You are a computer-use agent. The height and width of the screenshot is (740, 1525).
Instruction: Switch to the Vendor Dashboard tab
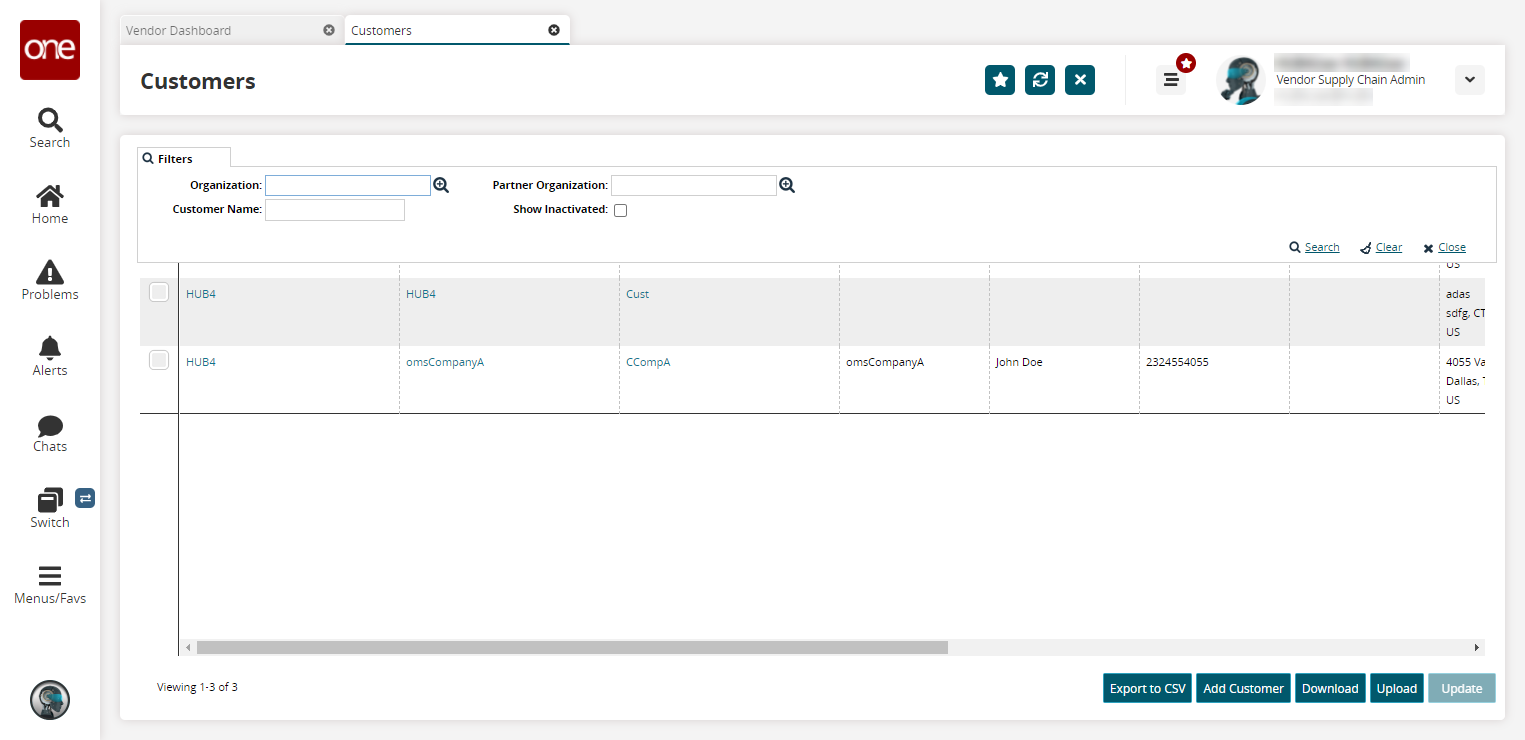[x=179, y=30]
